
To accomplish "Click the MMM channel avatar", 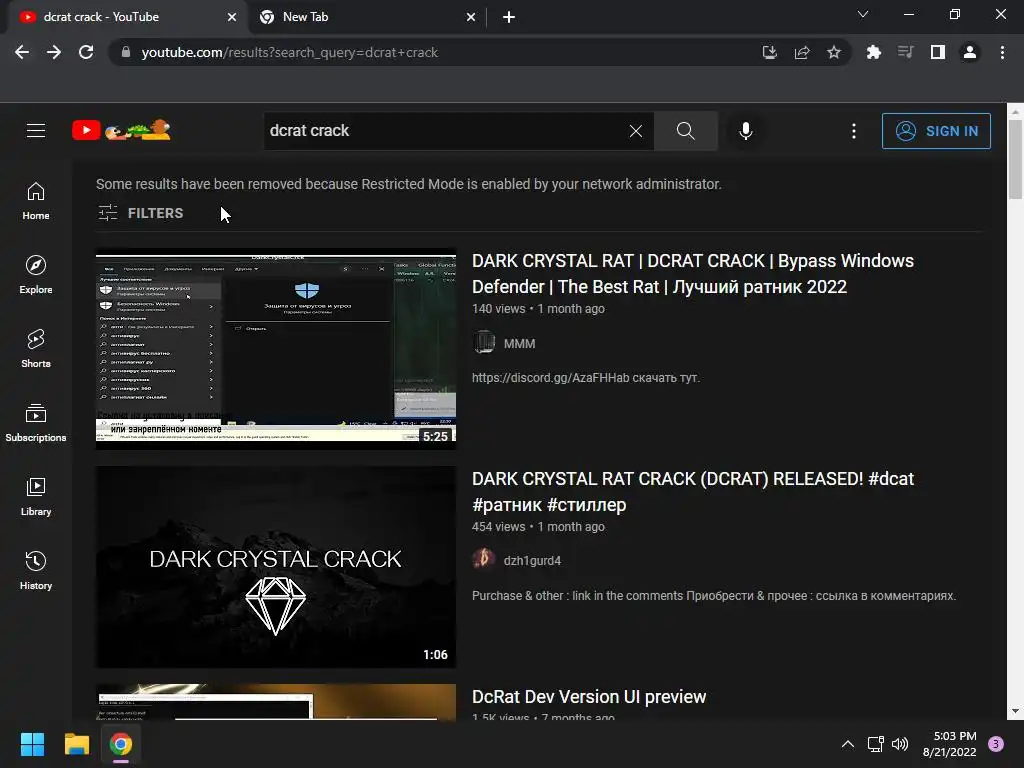I will click(x=484, y=342).
